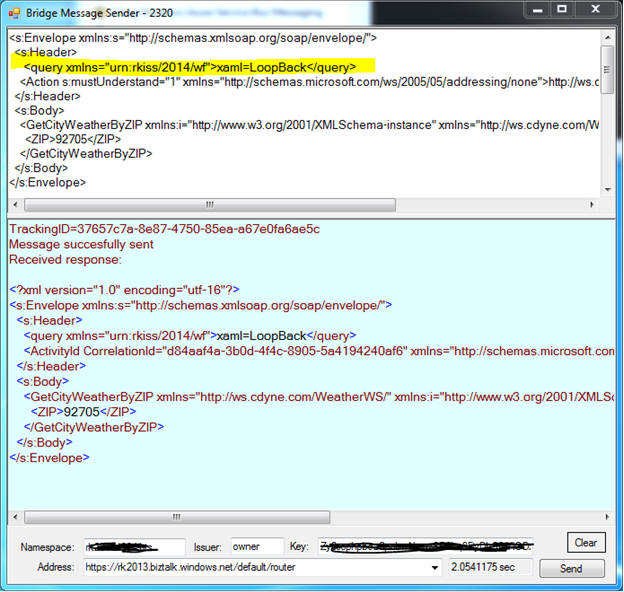Click the Bridge Message Sender app icon
This screenshot has height=592, width=624.
tap(14, 13)
